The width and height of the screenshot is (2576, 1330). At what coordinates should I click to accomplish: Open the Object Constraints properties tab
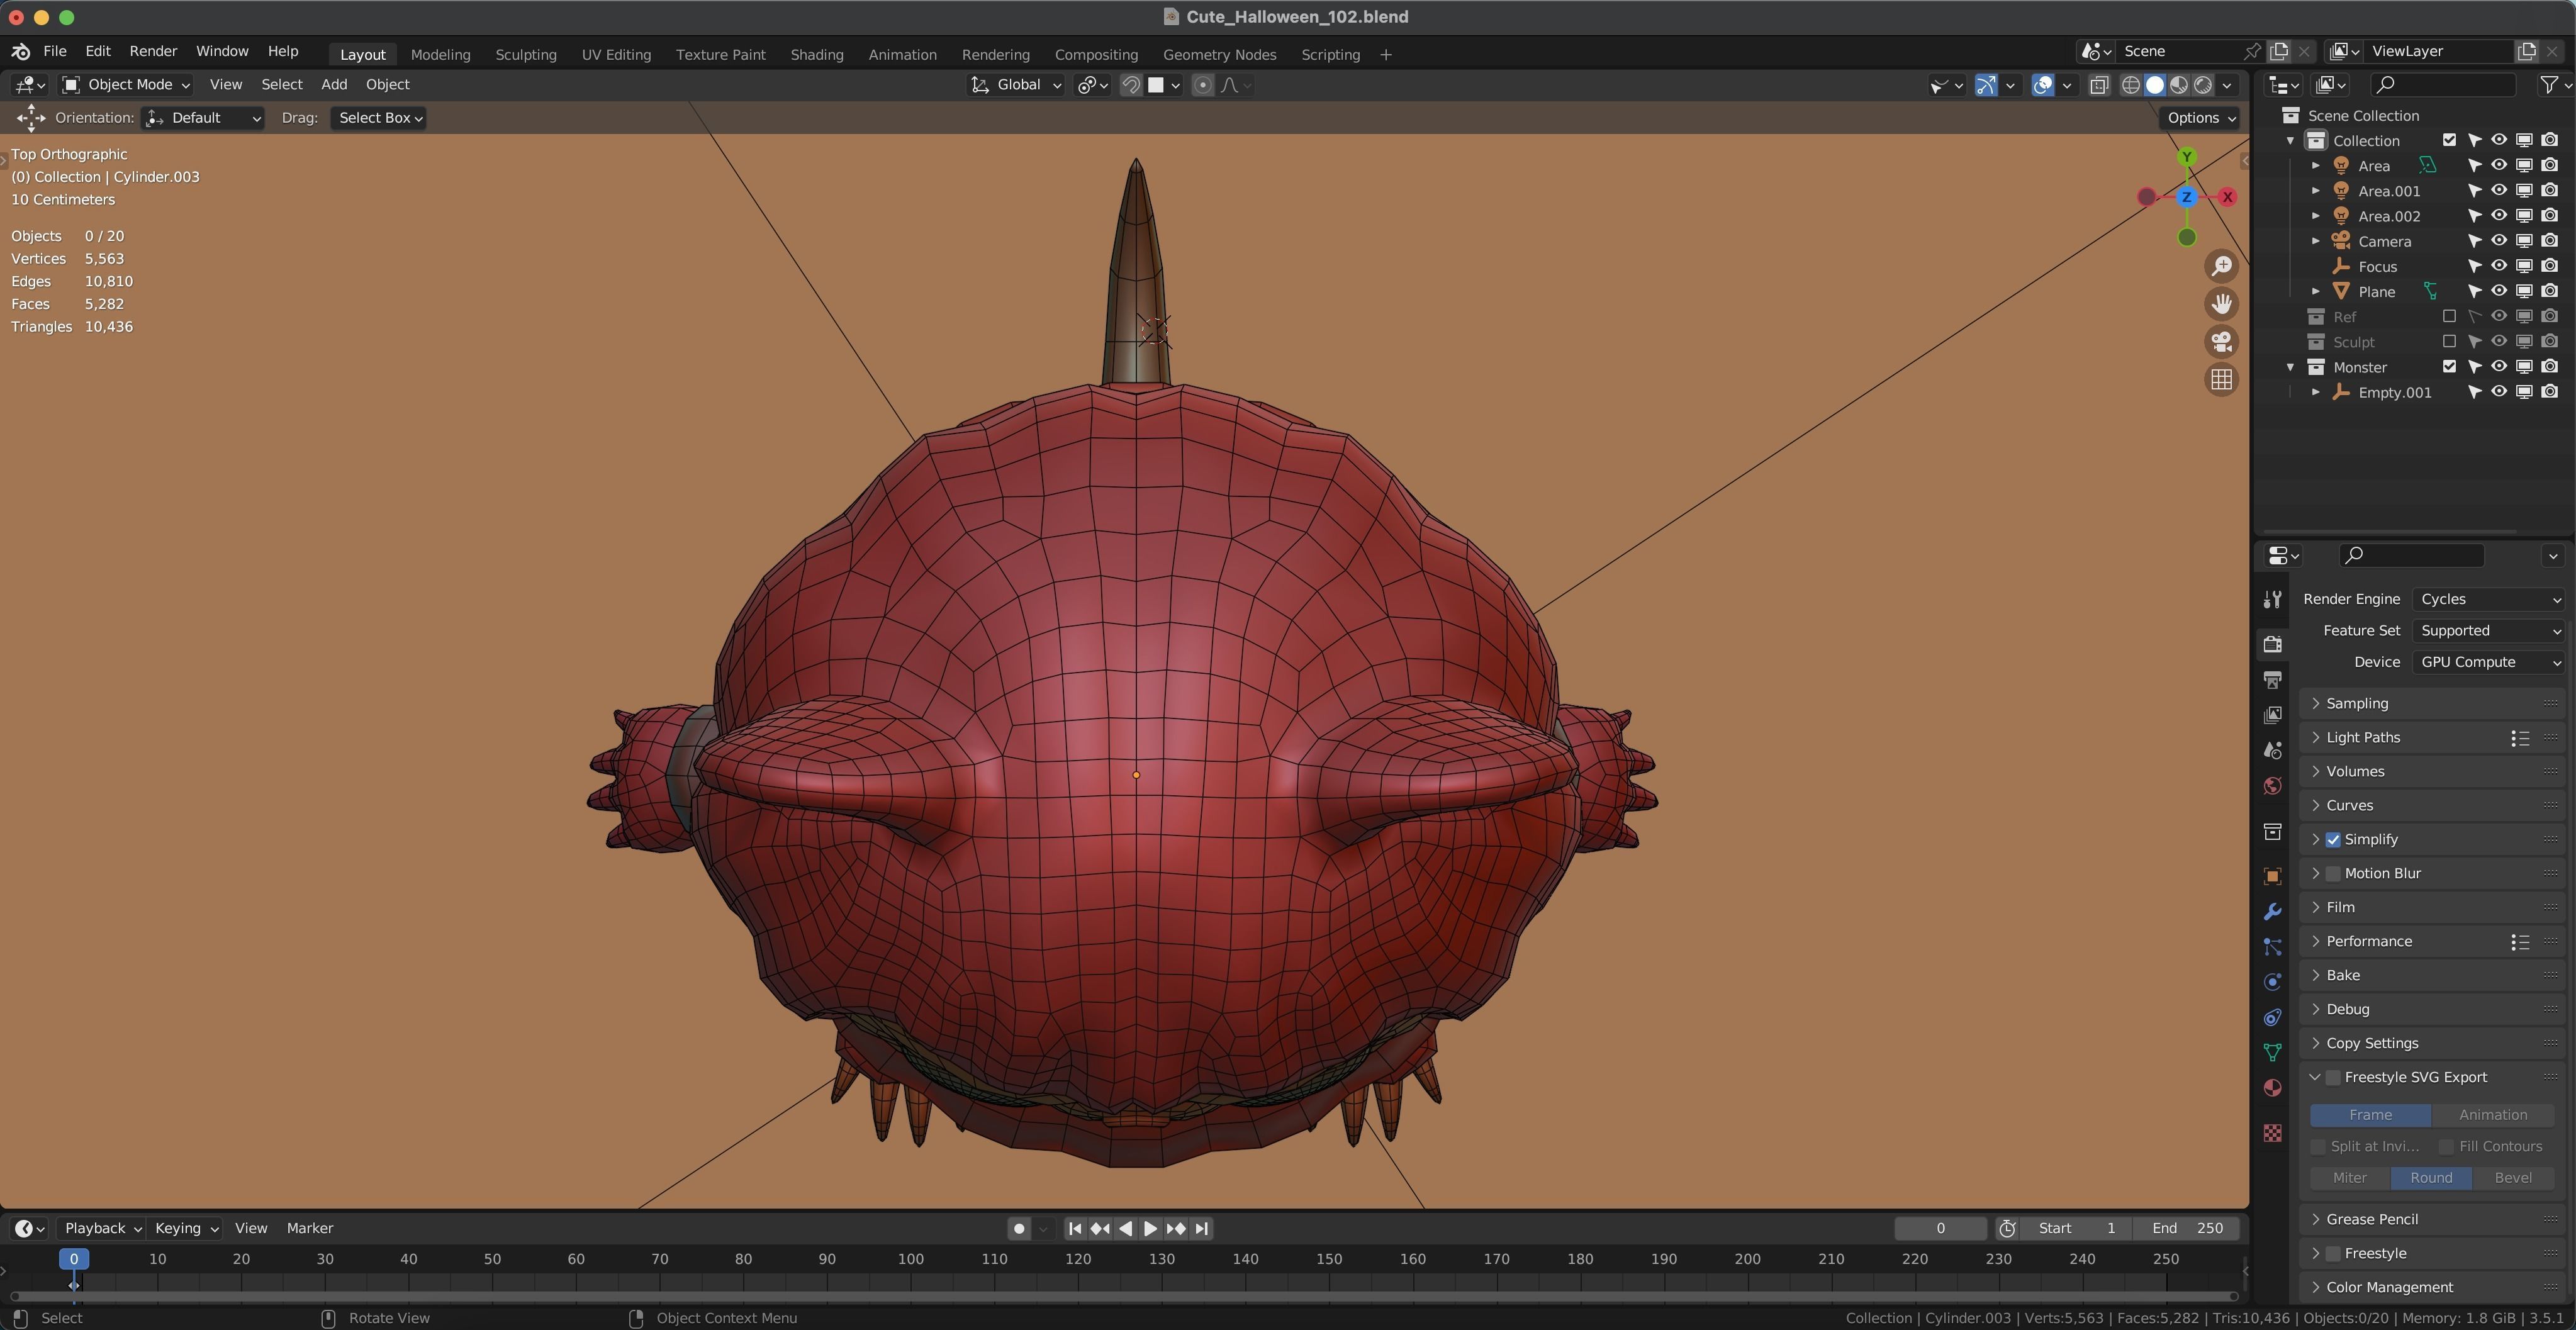click(2272, 1018)
